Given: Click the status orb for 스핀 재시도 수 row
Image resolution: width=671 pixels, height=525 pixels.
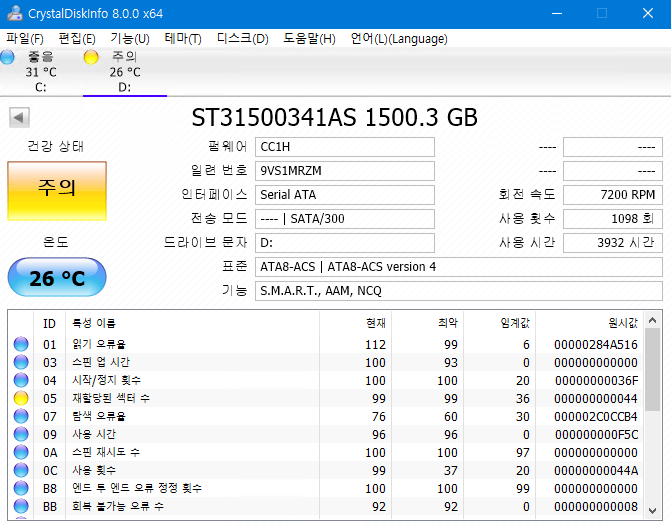Looking at the screenshot, I should coord(21,452).
